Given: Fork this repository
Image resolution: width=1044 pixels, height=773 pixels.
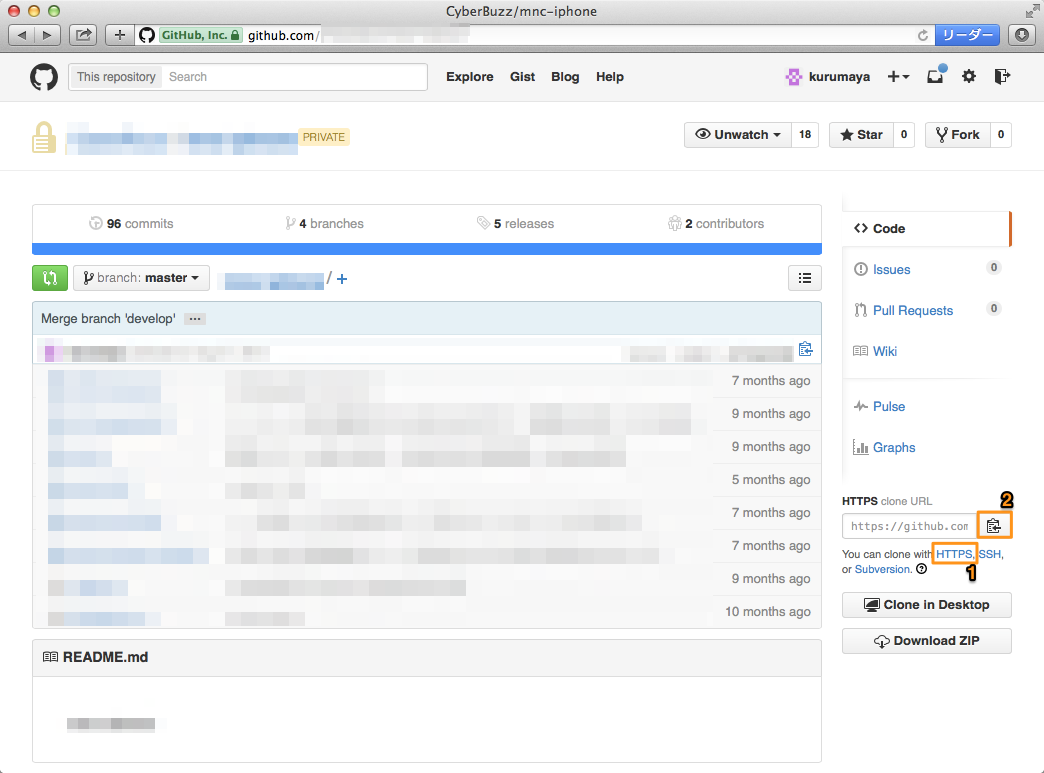Looking at the screenshot, I should click(x=957, y=134).
